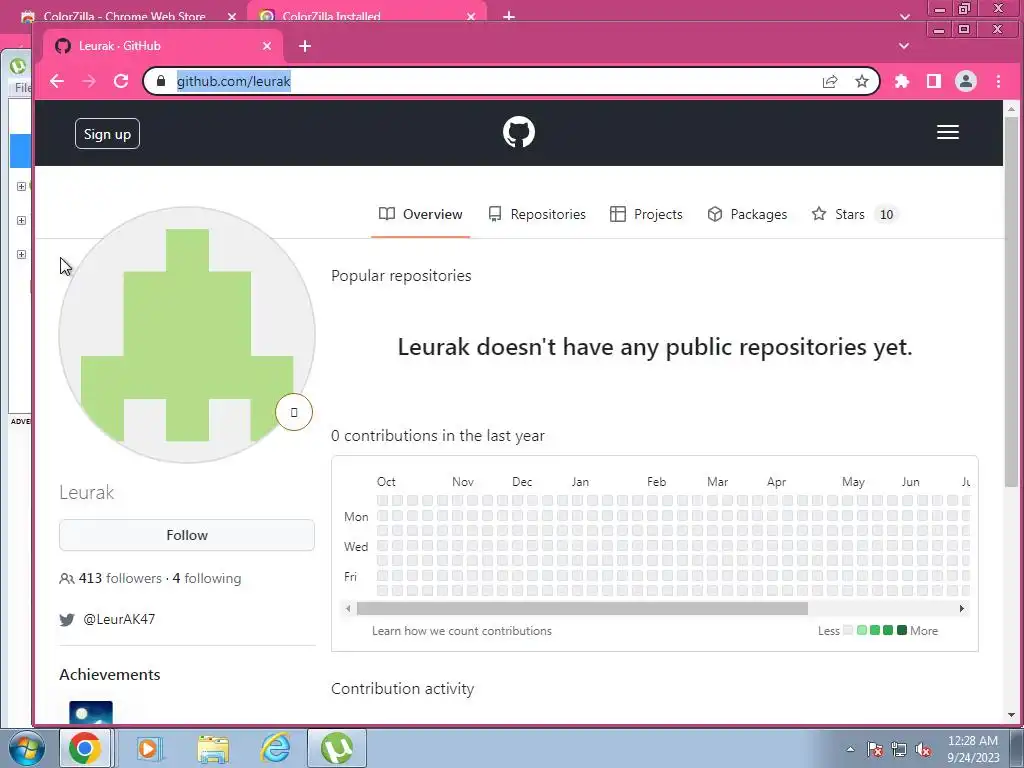Share this page via the share icon
Image resolution: width=1024 pixels, height=768 pixels.
830,81
